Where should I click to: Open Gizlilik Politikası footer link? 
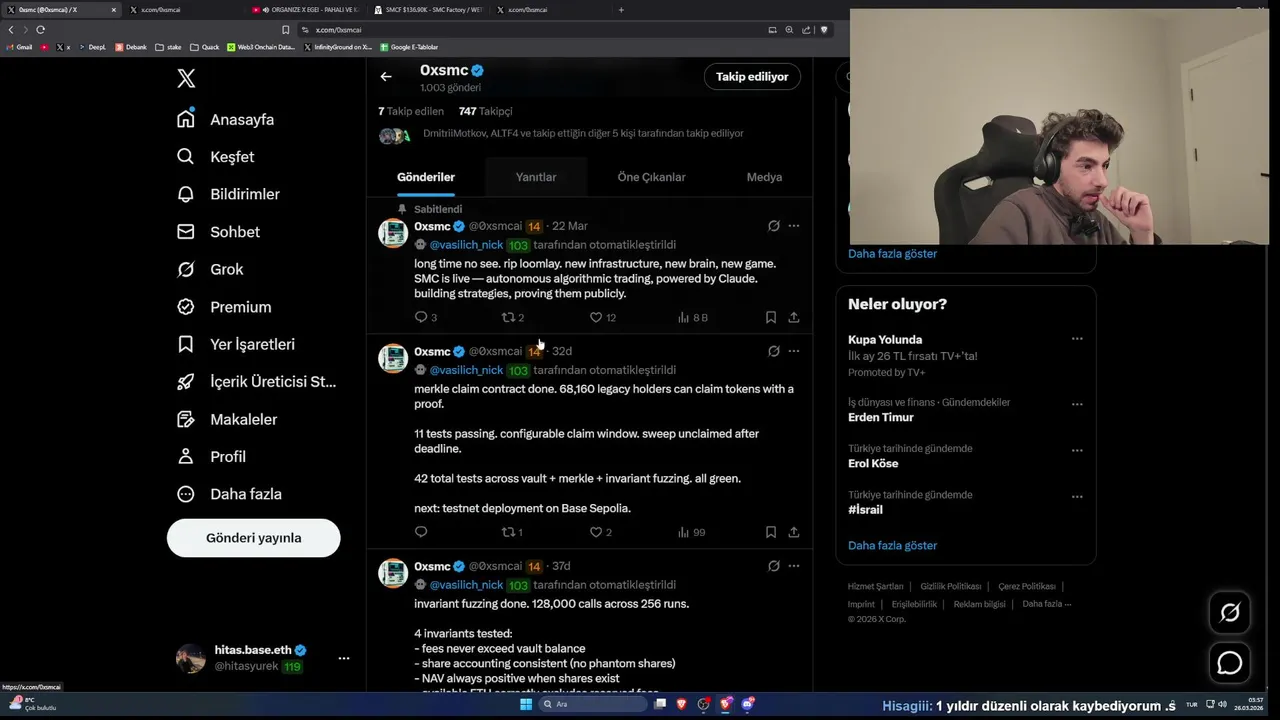click(x=950, y=586)
